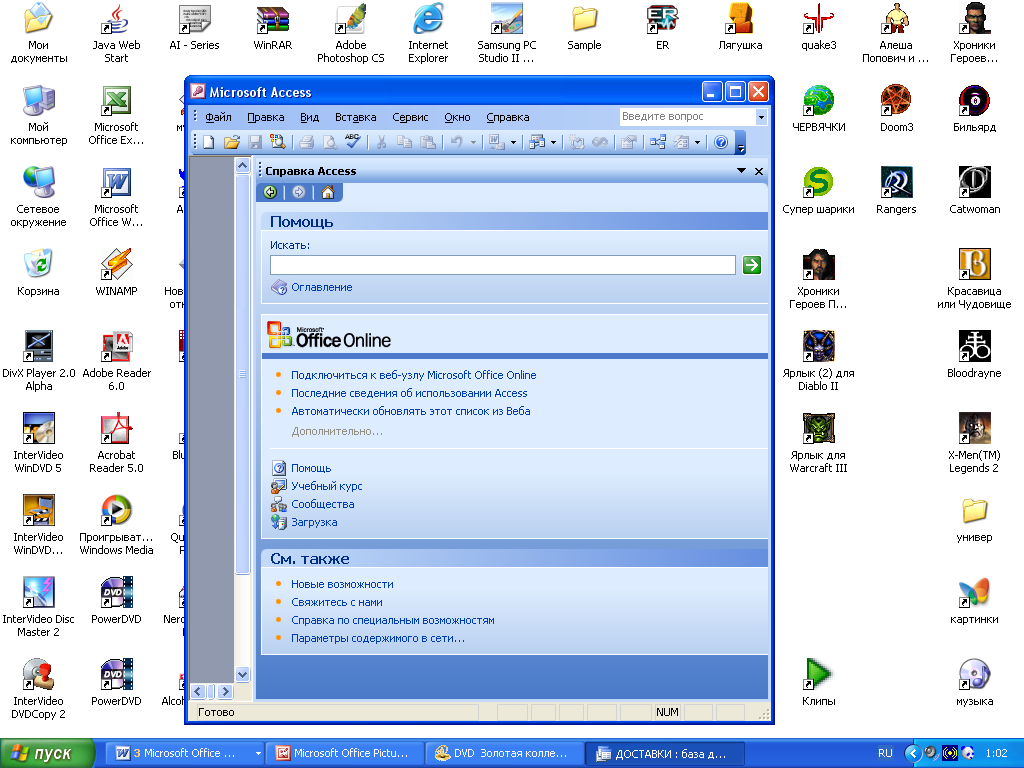Click the Undo arrow icon
This screenshot has width=1024, height=768.
(x=456, y=142)
